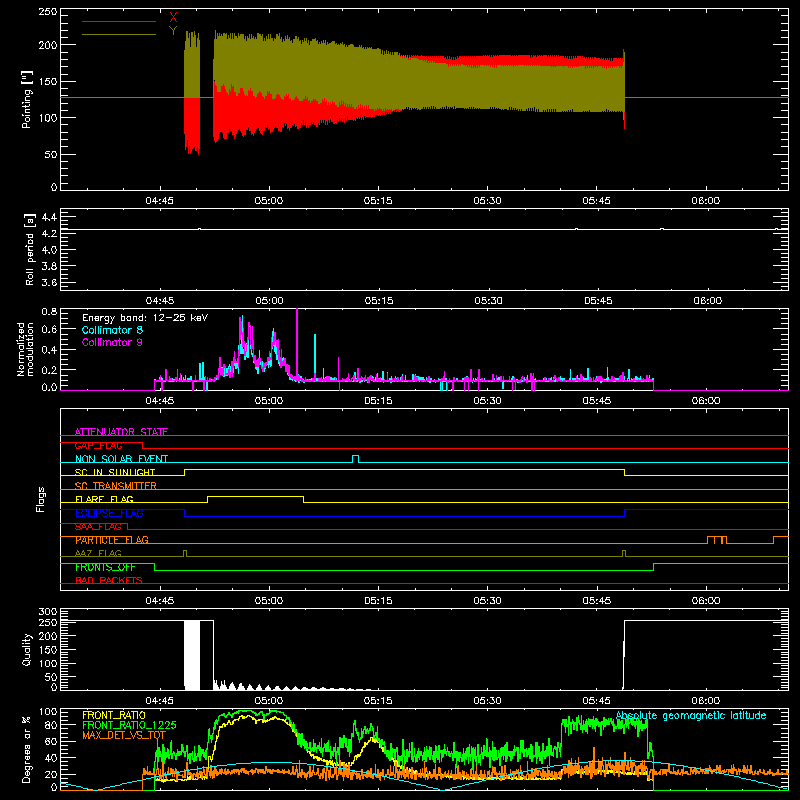Image resolution: width=800 pixels, height=800 pixels.
Task: Click the ATTENUATOR_STATE flag label
Action: [x=121, y=432]
